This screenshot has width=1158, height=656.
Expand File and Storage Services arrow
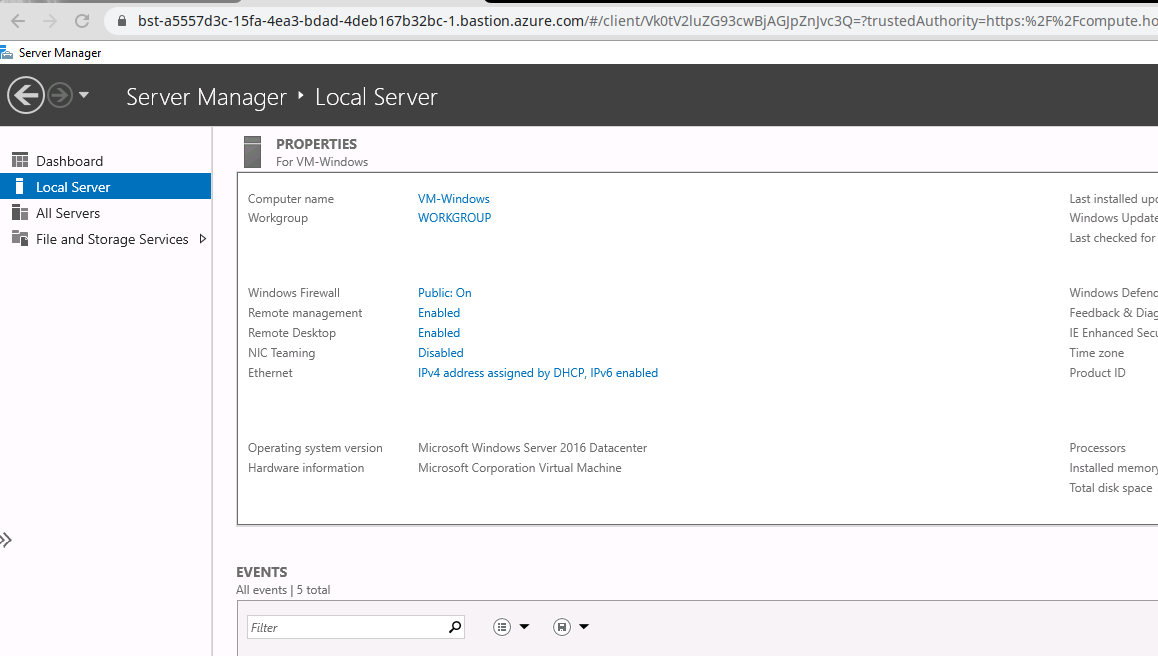point(202,239)
